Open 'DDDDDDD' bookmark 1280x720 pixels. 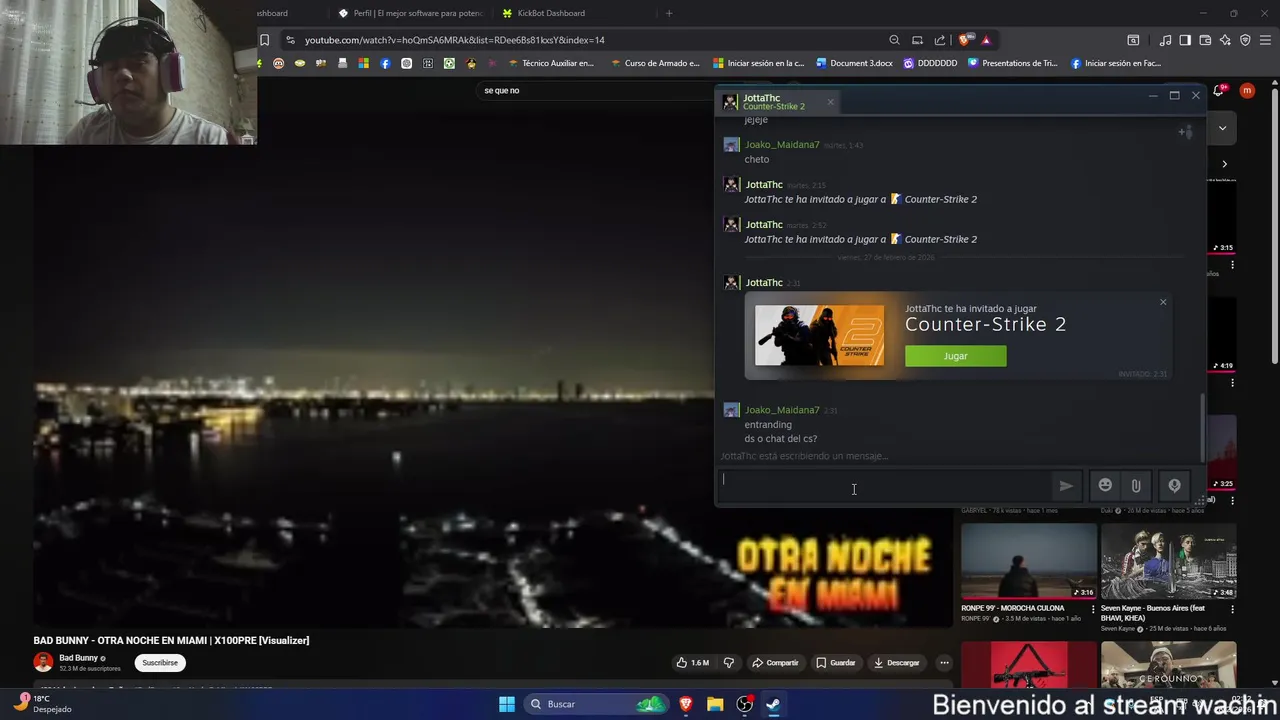coord(930,63)
